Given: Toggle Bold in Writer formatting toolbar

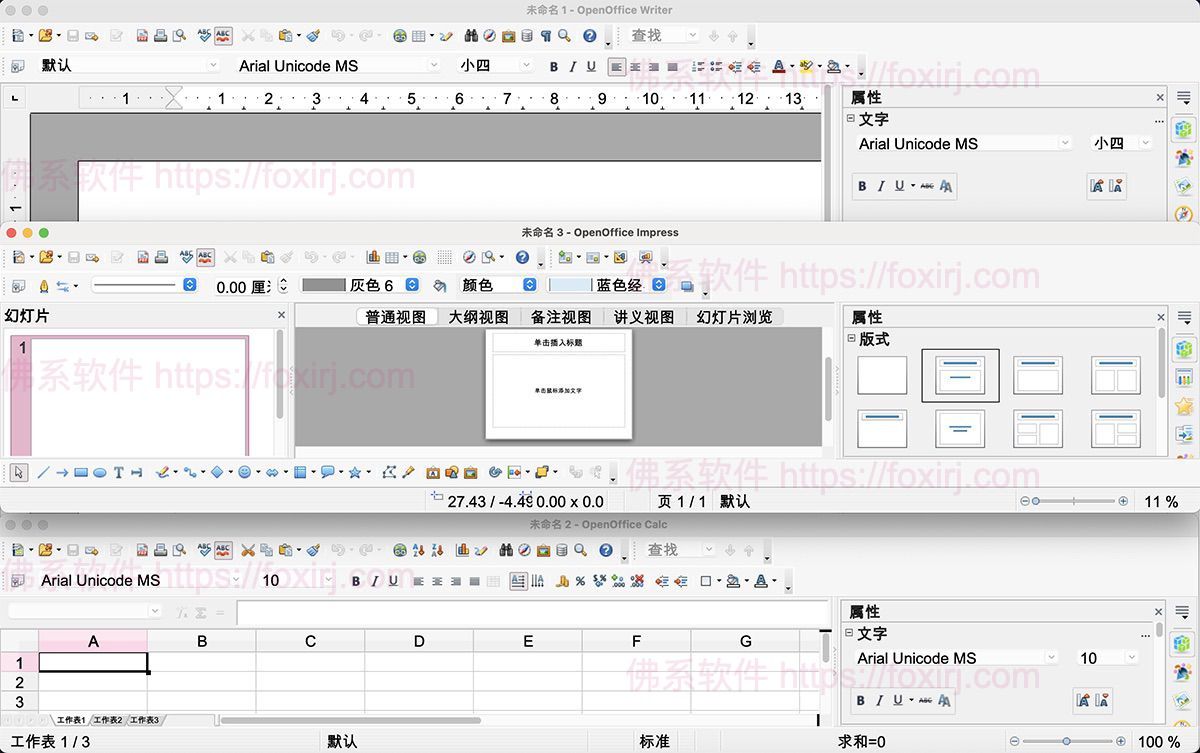Looking at the screenshot, I should [553, 67].
